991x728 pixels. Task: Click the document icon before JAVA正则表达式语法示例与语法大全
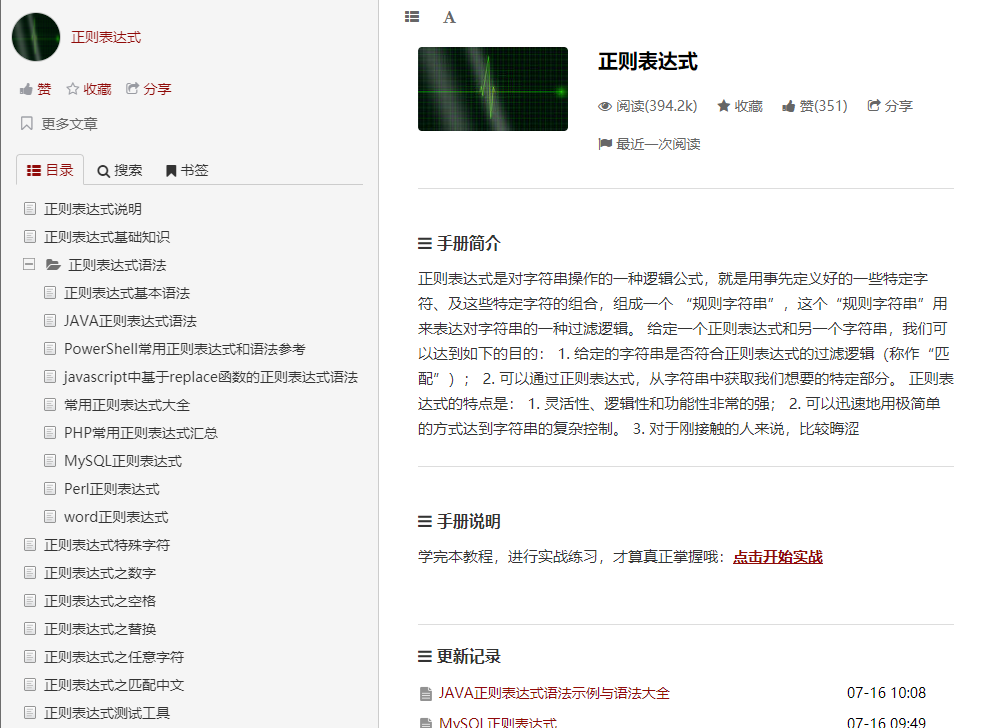[426, 694]
